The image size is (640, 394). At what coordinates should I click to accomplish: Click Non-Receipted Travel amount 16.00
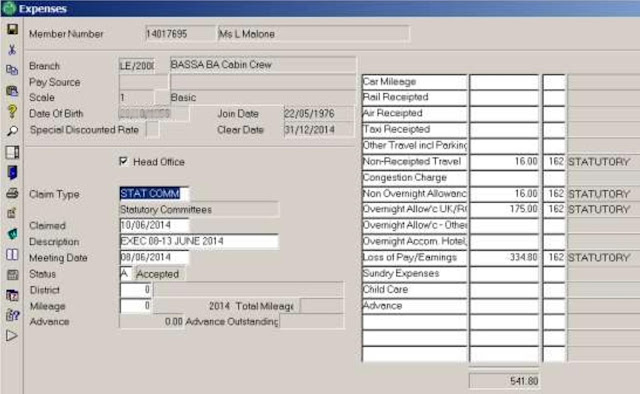click(x=504, y=162)
